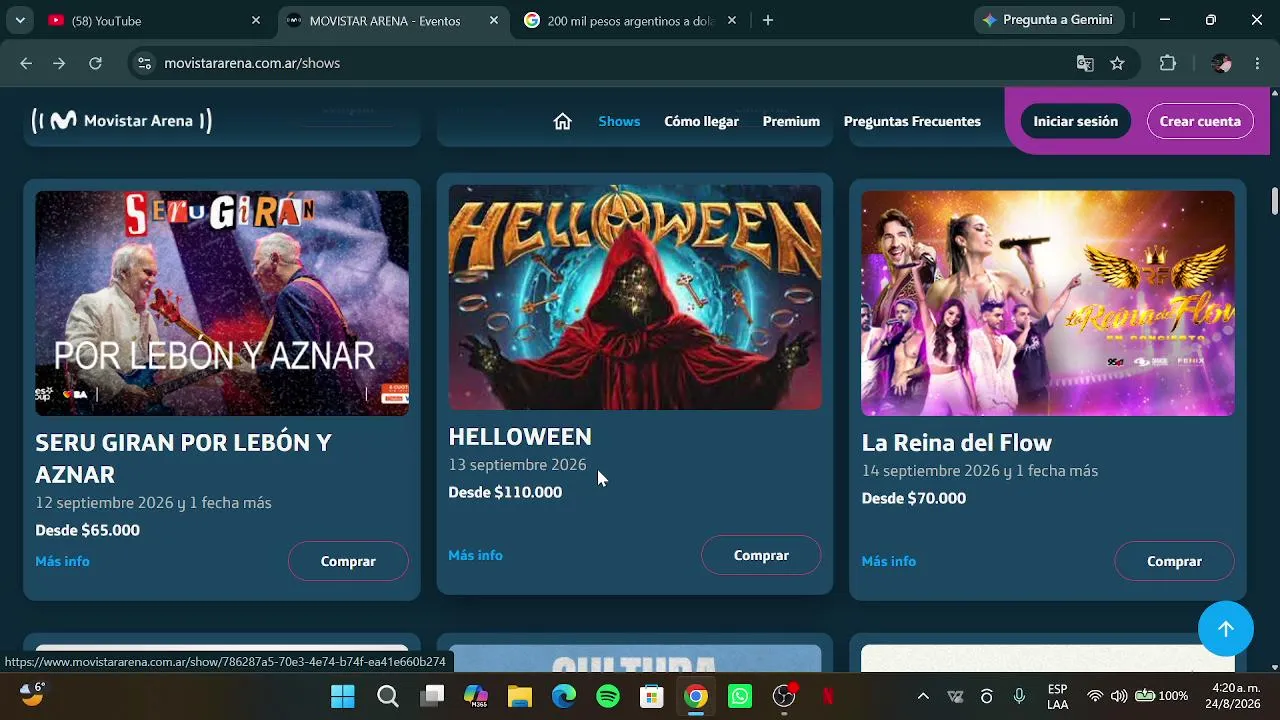This screenshot has height=720, width=1280.
Task: Close the YouTube tab
Action: (256, 20)
